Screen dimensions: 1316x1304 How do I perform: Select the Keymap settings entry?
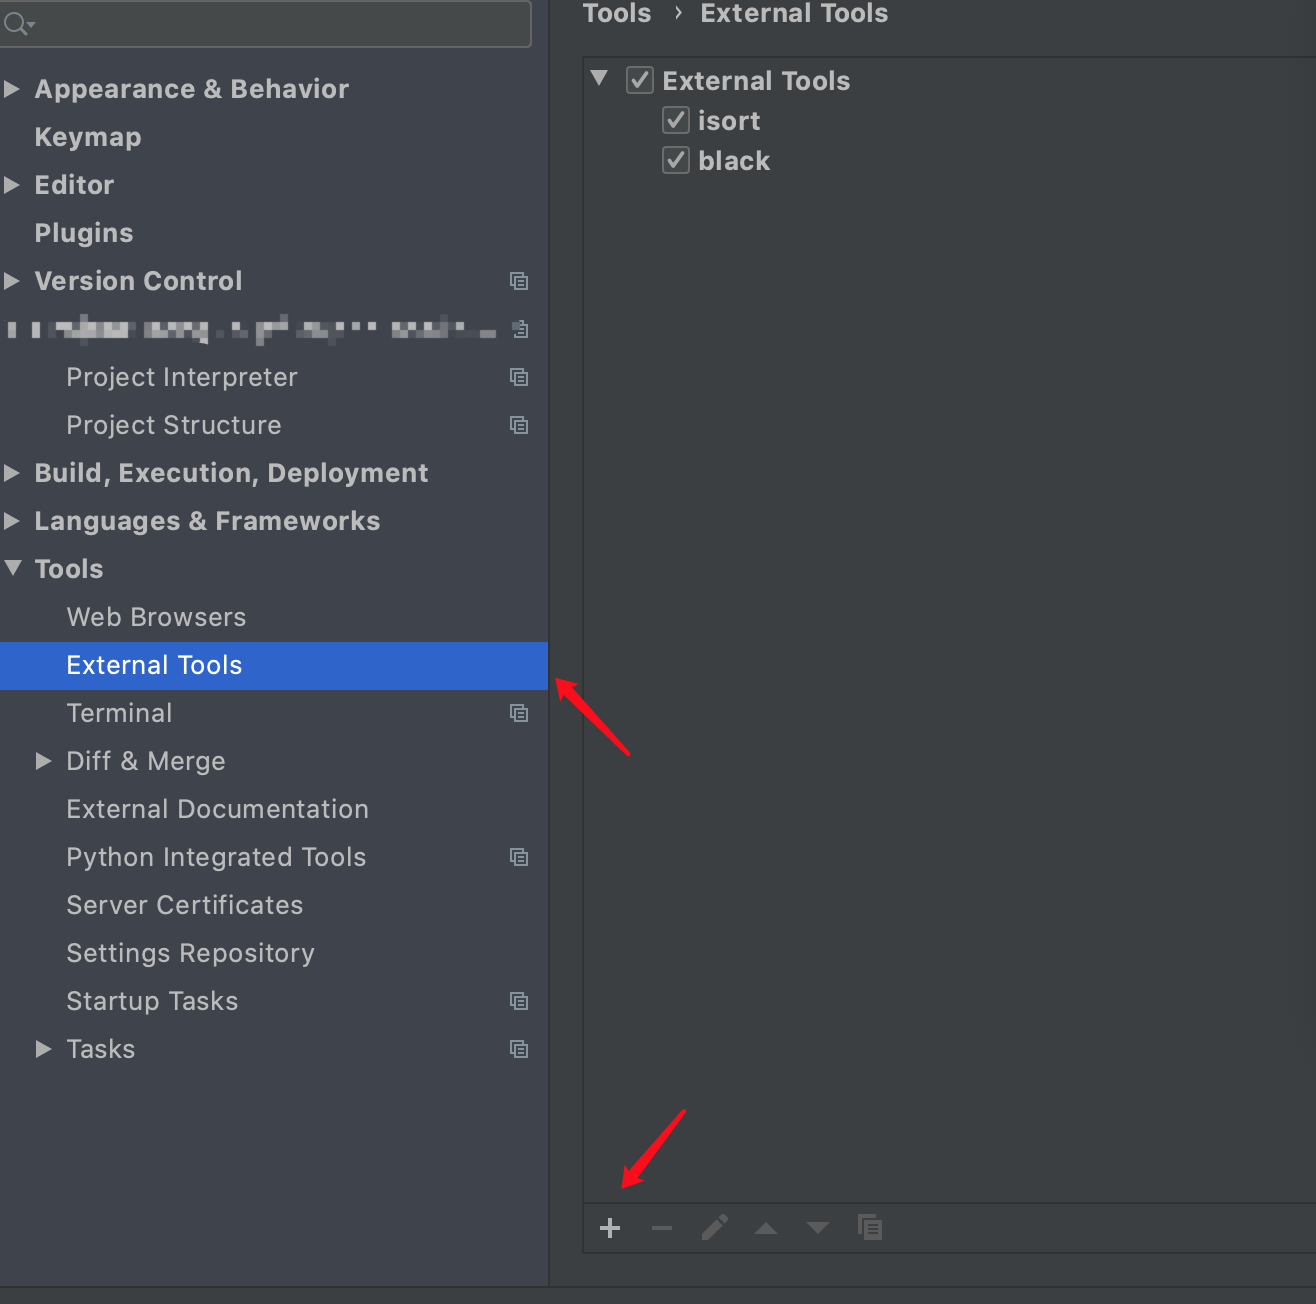[x=87, y=136]
